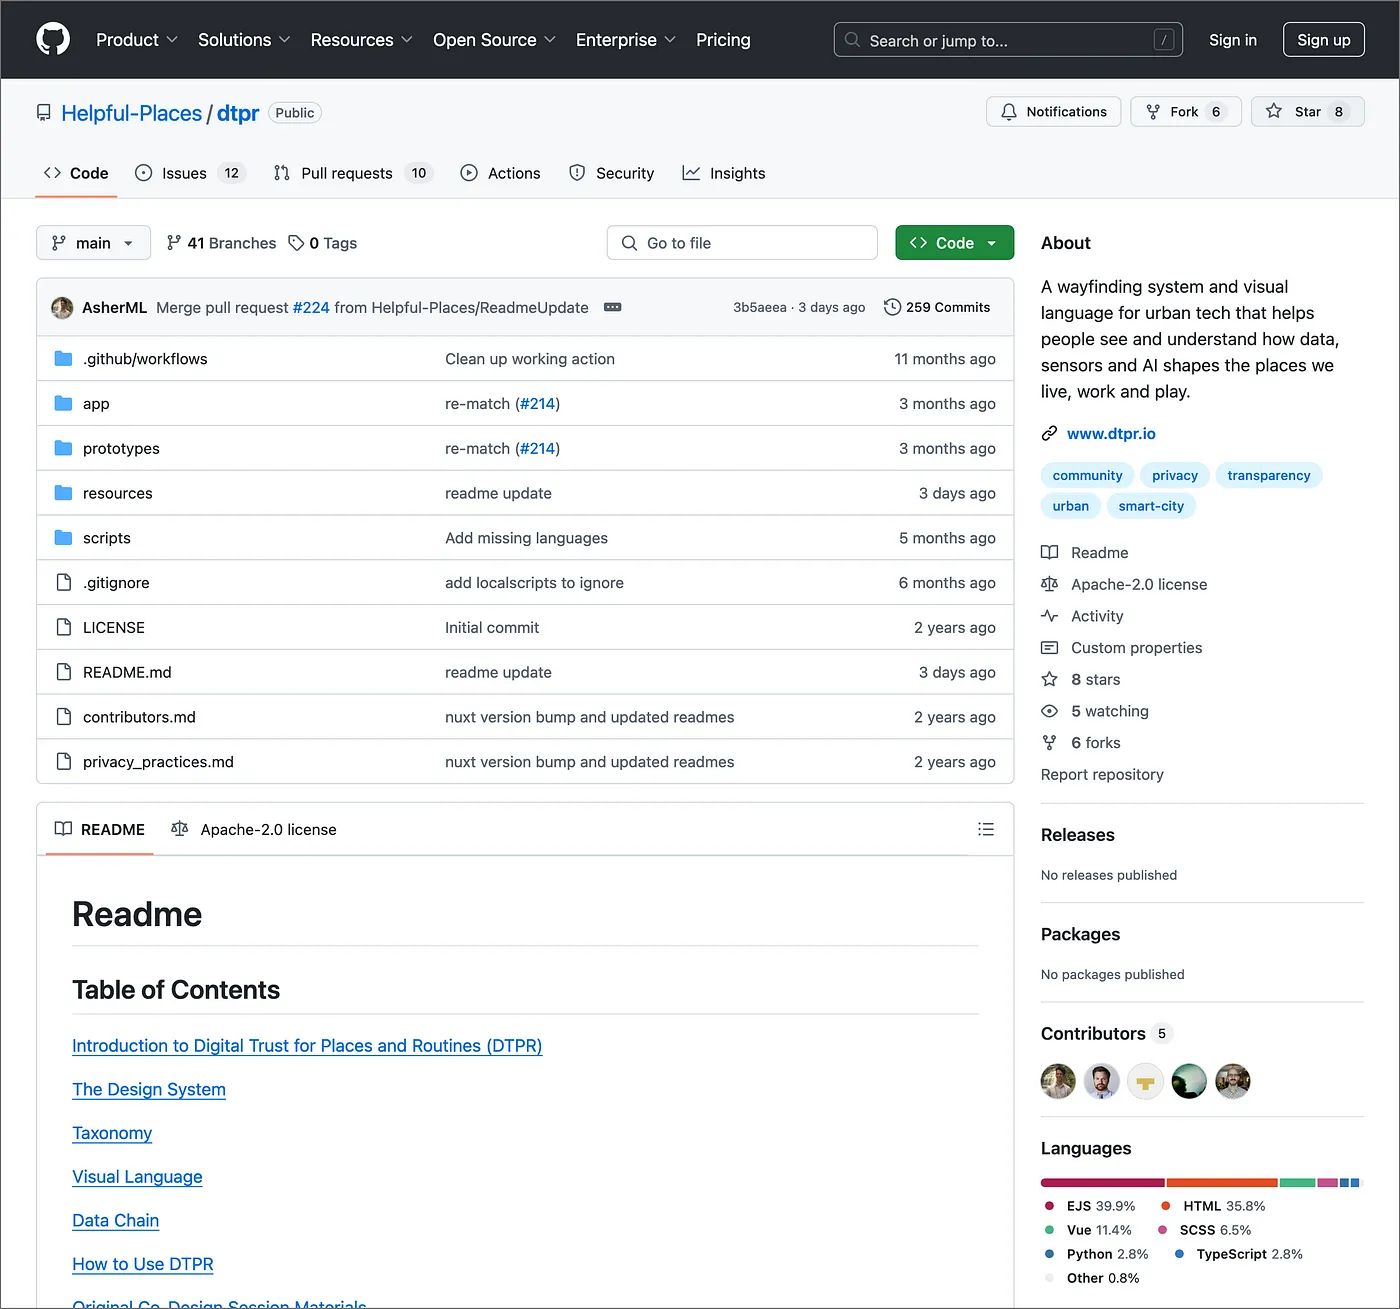Viewport: 1400px width, 1309px height.
Task: Open the yellow T contributor avatar
Action: point(1146,1081)
